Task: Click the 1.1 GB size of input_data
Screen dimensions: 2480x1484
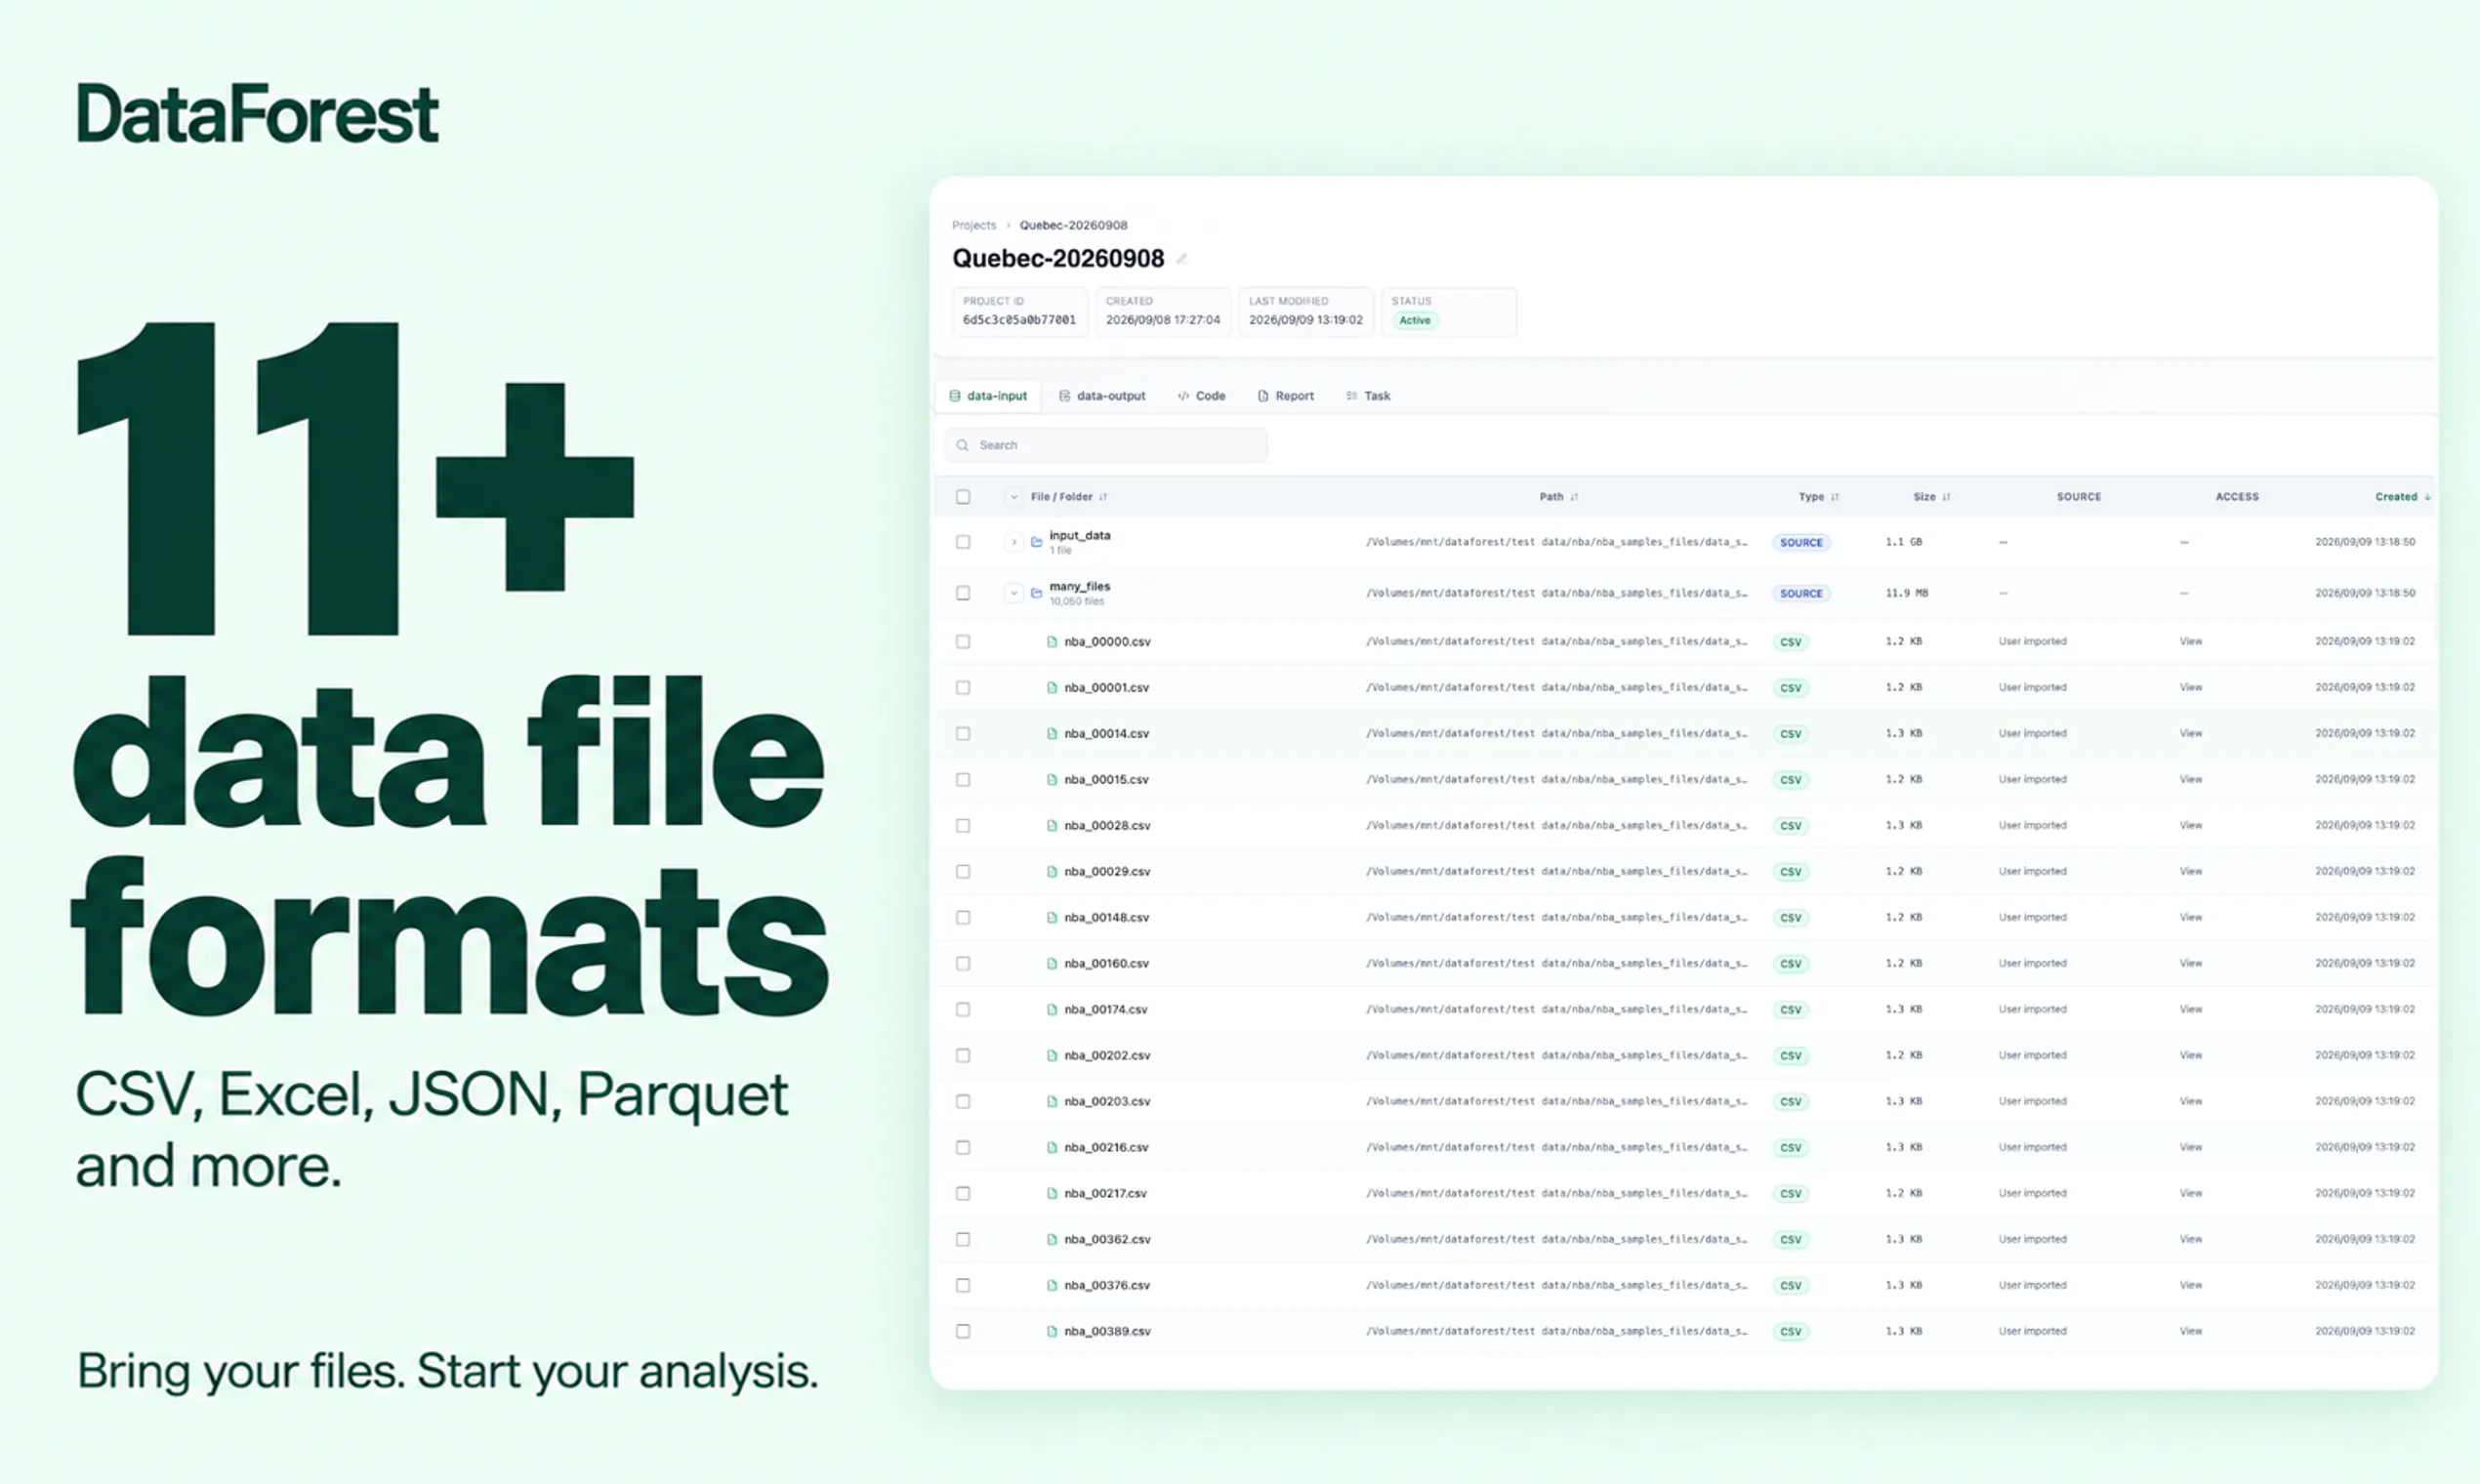Action: pyautogui.click(x=1904, y=542)
